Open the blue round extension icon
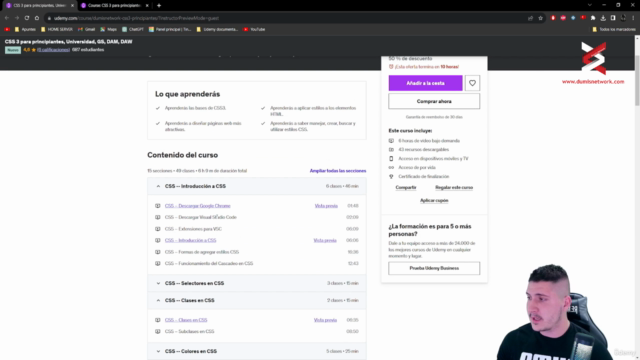Screen dimensions: 640x360 pyautogui.click(x=573, y=18)
